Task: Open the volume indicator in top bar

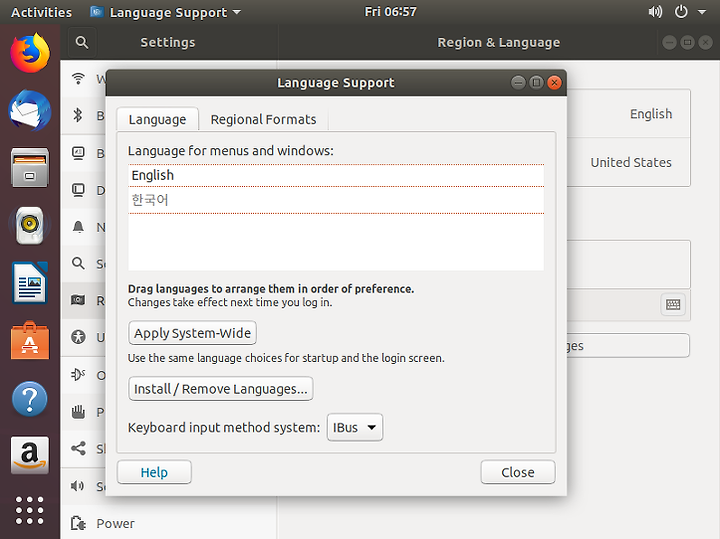Action: [x=655, y=12]
